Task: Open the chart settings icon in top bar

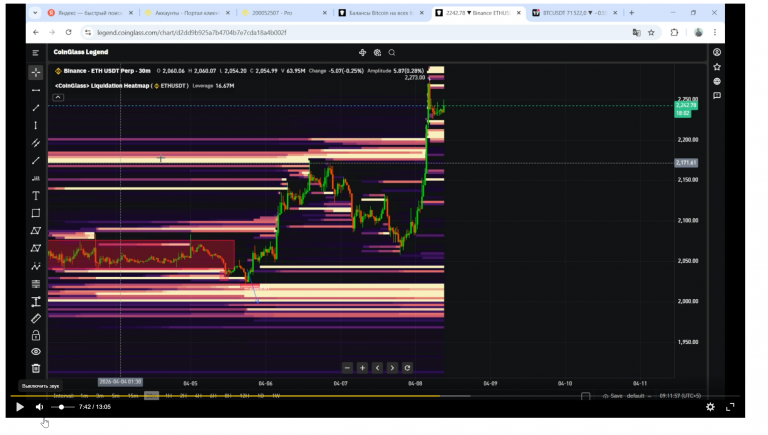Action: coord(377,52)
